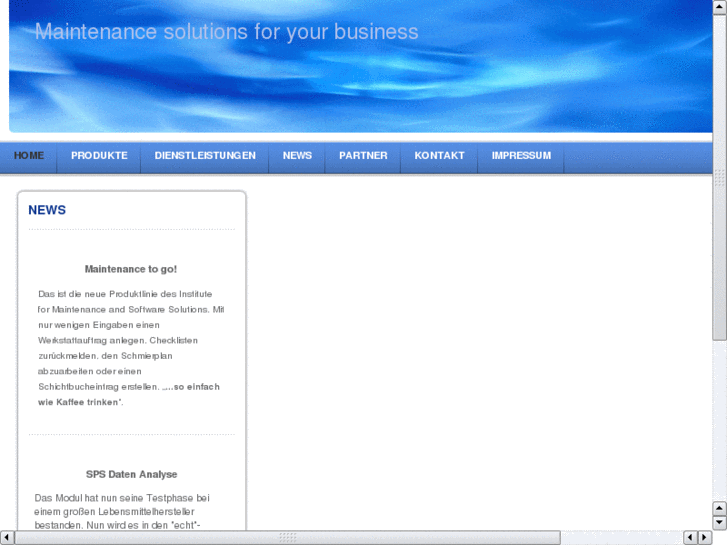The width and height of the screenshot is (727, 545).
Task: Go to the DIENSTLEISTUNGEN page
Action: click(x=205, y=156)
